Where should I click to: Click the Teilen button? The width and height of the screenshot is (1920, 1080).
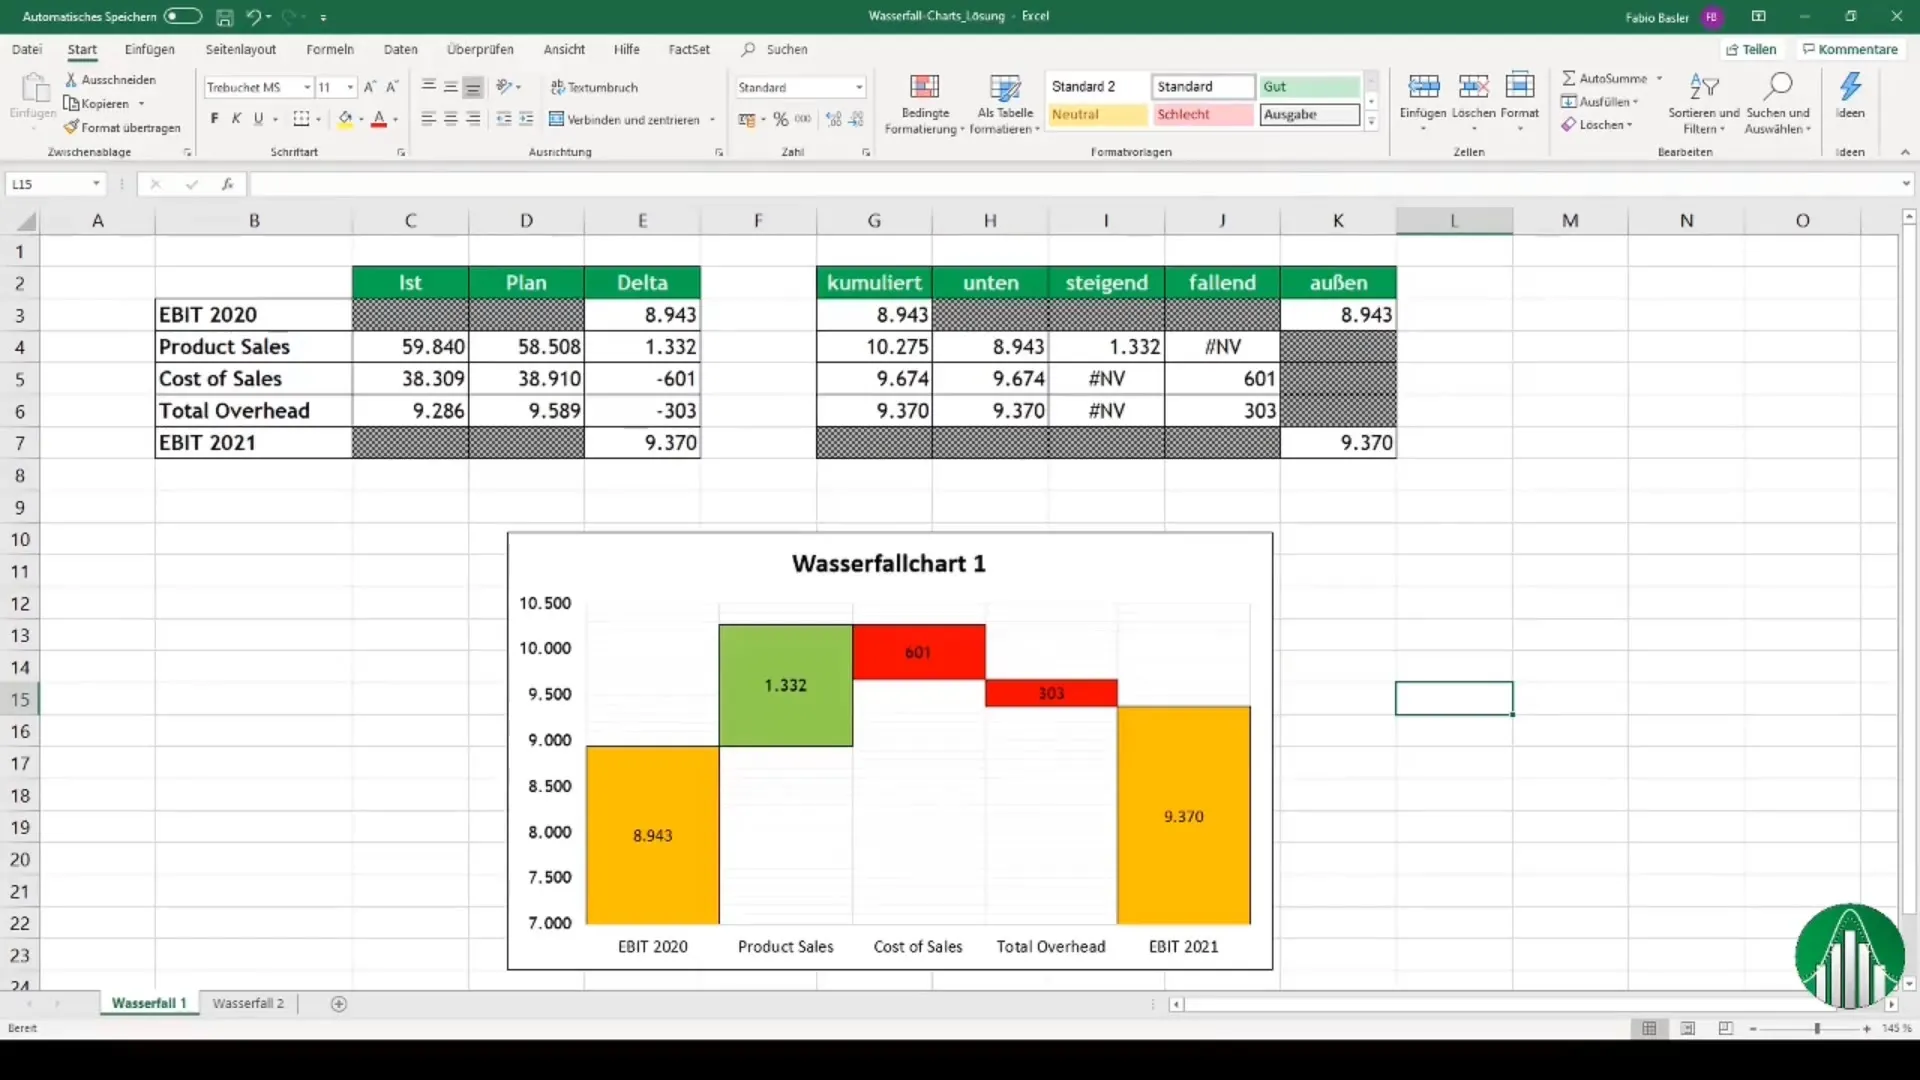[x=1751, y=49]
